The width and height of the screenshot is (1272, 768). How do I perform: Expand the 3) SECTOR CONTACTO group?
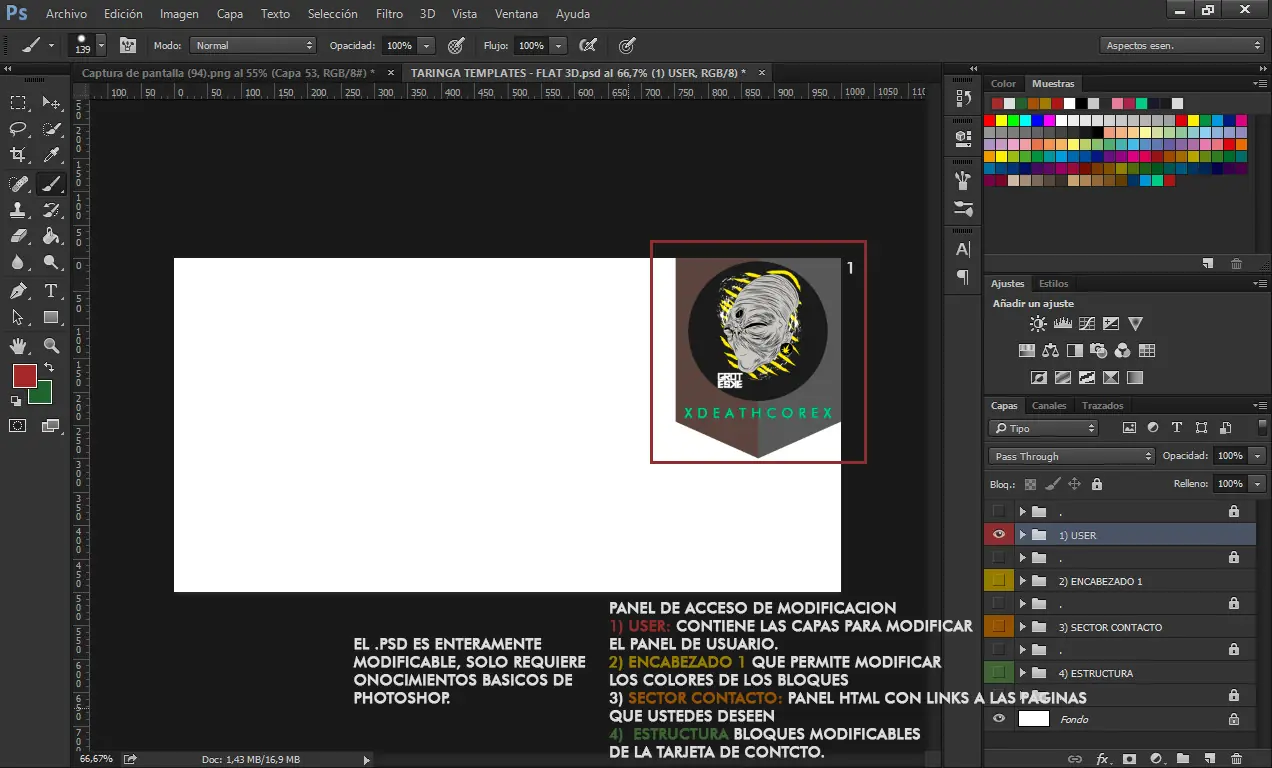(1023, 627)
